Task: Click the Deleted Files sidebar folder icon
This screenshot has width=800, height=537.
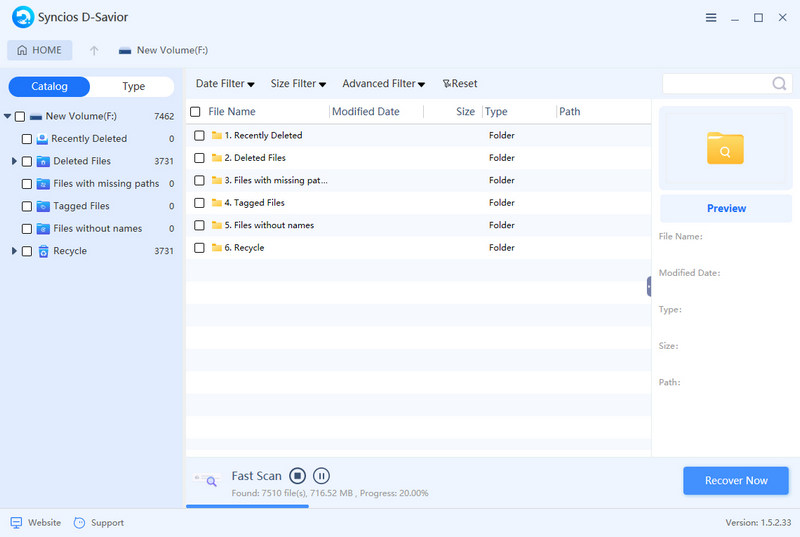Action: [x=43, y=161]
